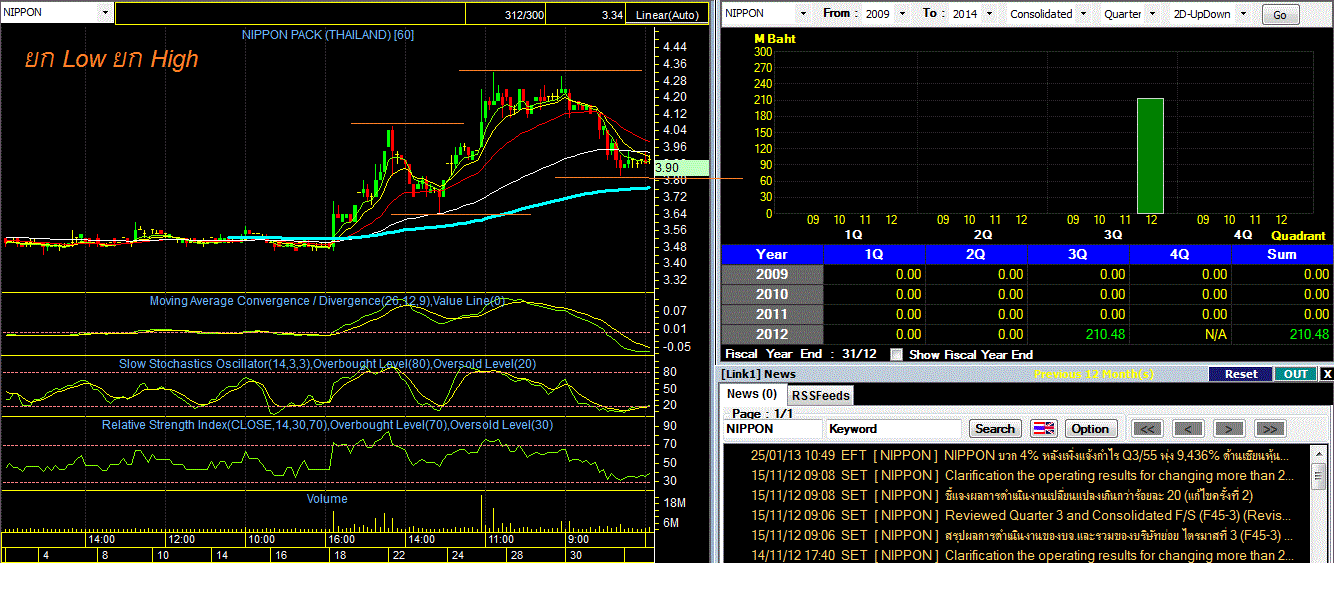Click the 2011 year row header
The image size is (1334, 601).
[772, 314]
